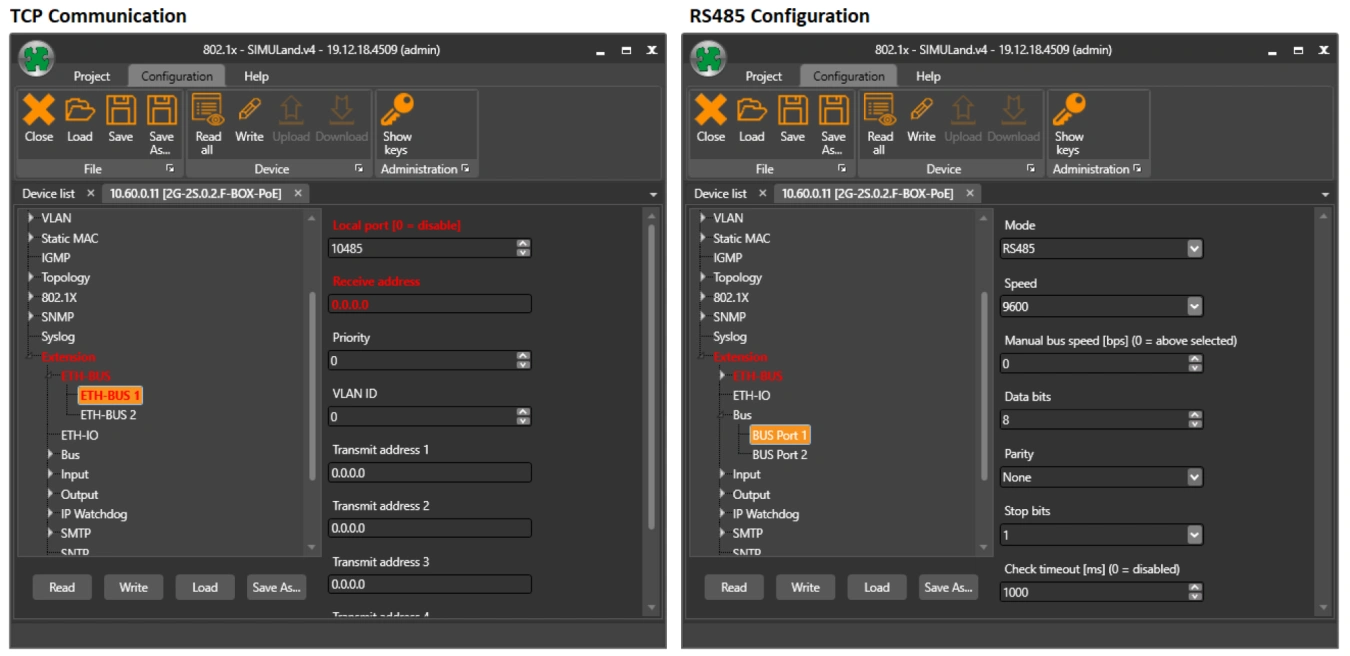Switch to Project tab in TCP Communication window
Viewport: 1350px width, 656px height.
92,76
